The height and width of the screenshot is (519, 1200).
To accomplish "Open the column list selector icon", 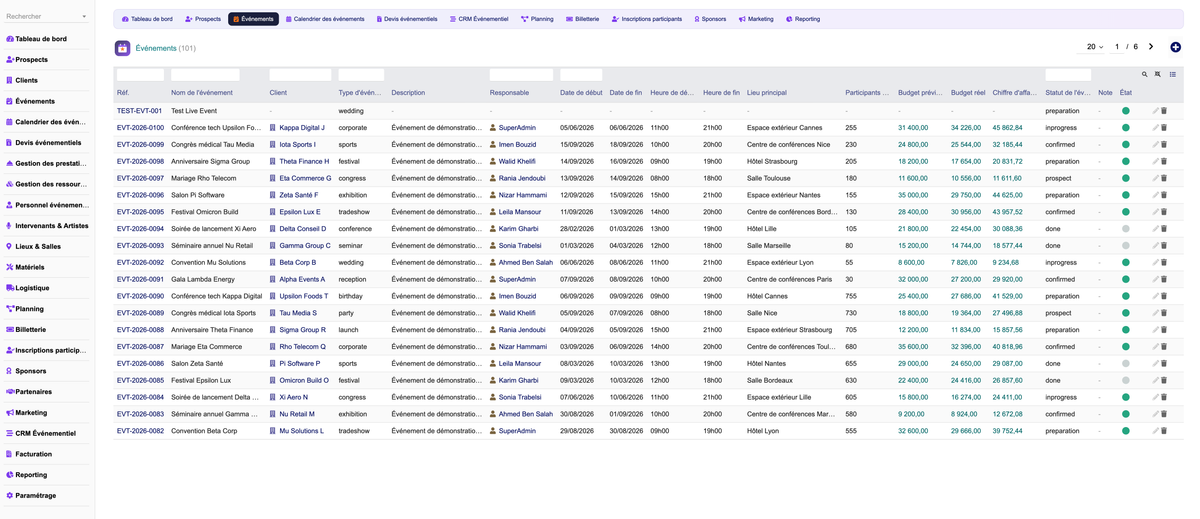I will click(1173, 75).
